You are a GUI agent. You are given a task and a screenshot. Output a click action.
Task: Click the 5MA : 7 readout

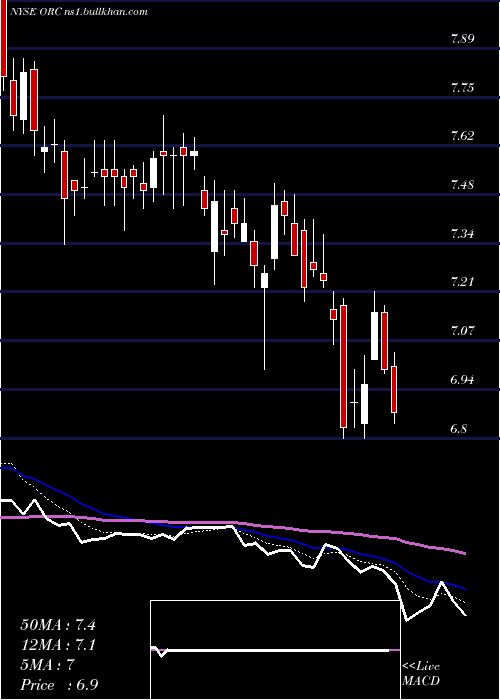coord(47,665)
